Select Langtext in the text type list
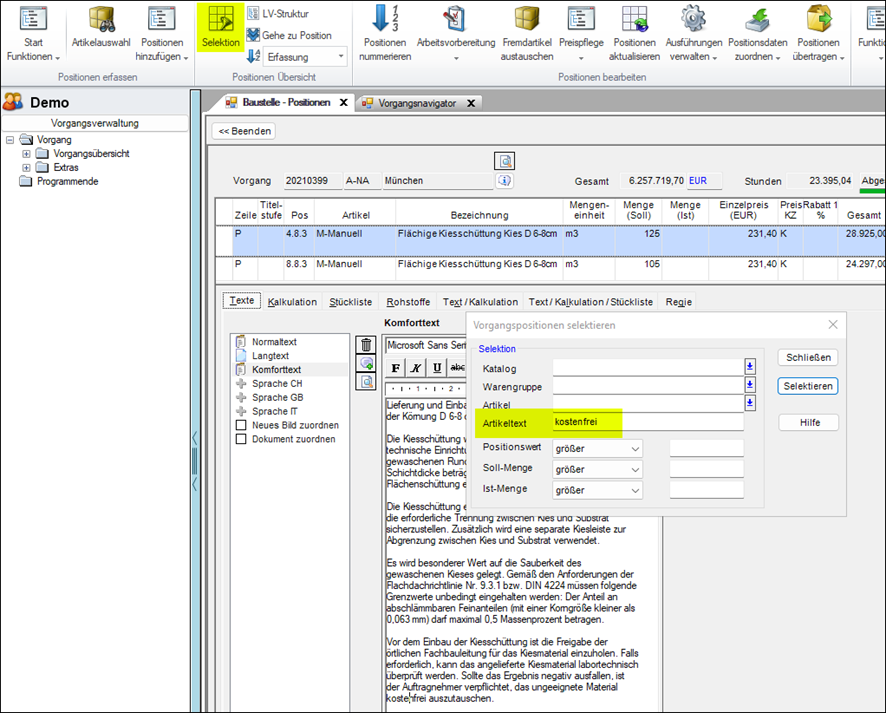The height and width of the screenshot is (713, 886). pyautogui.click(x=270, y=356)
